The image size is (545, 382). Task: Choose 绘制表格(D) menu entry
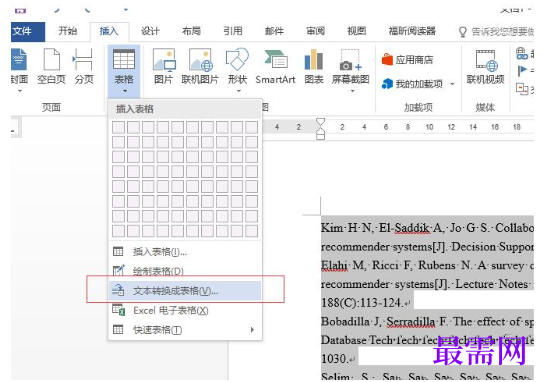coord(185,271)
